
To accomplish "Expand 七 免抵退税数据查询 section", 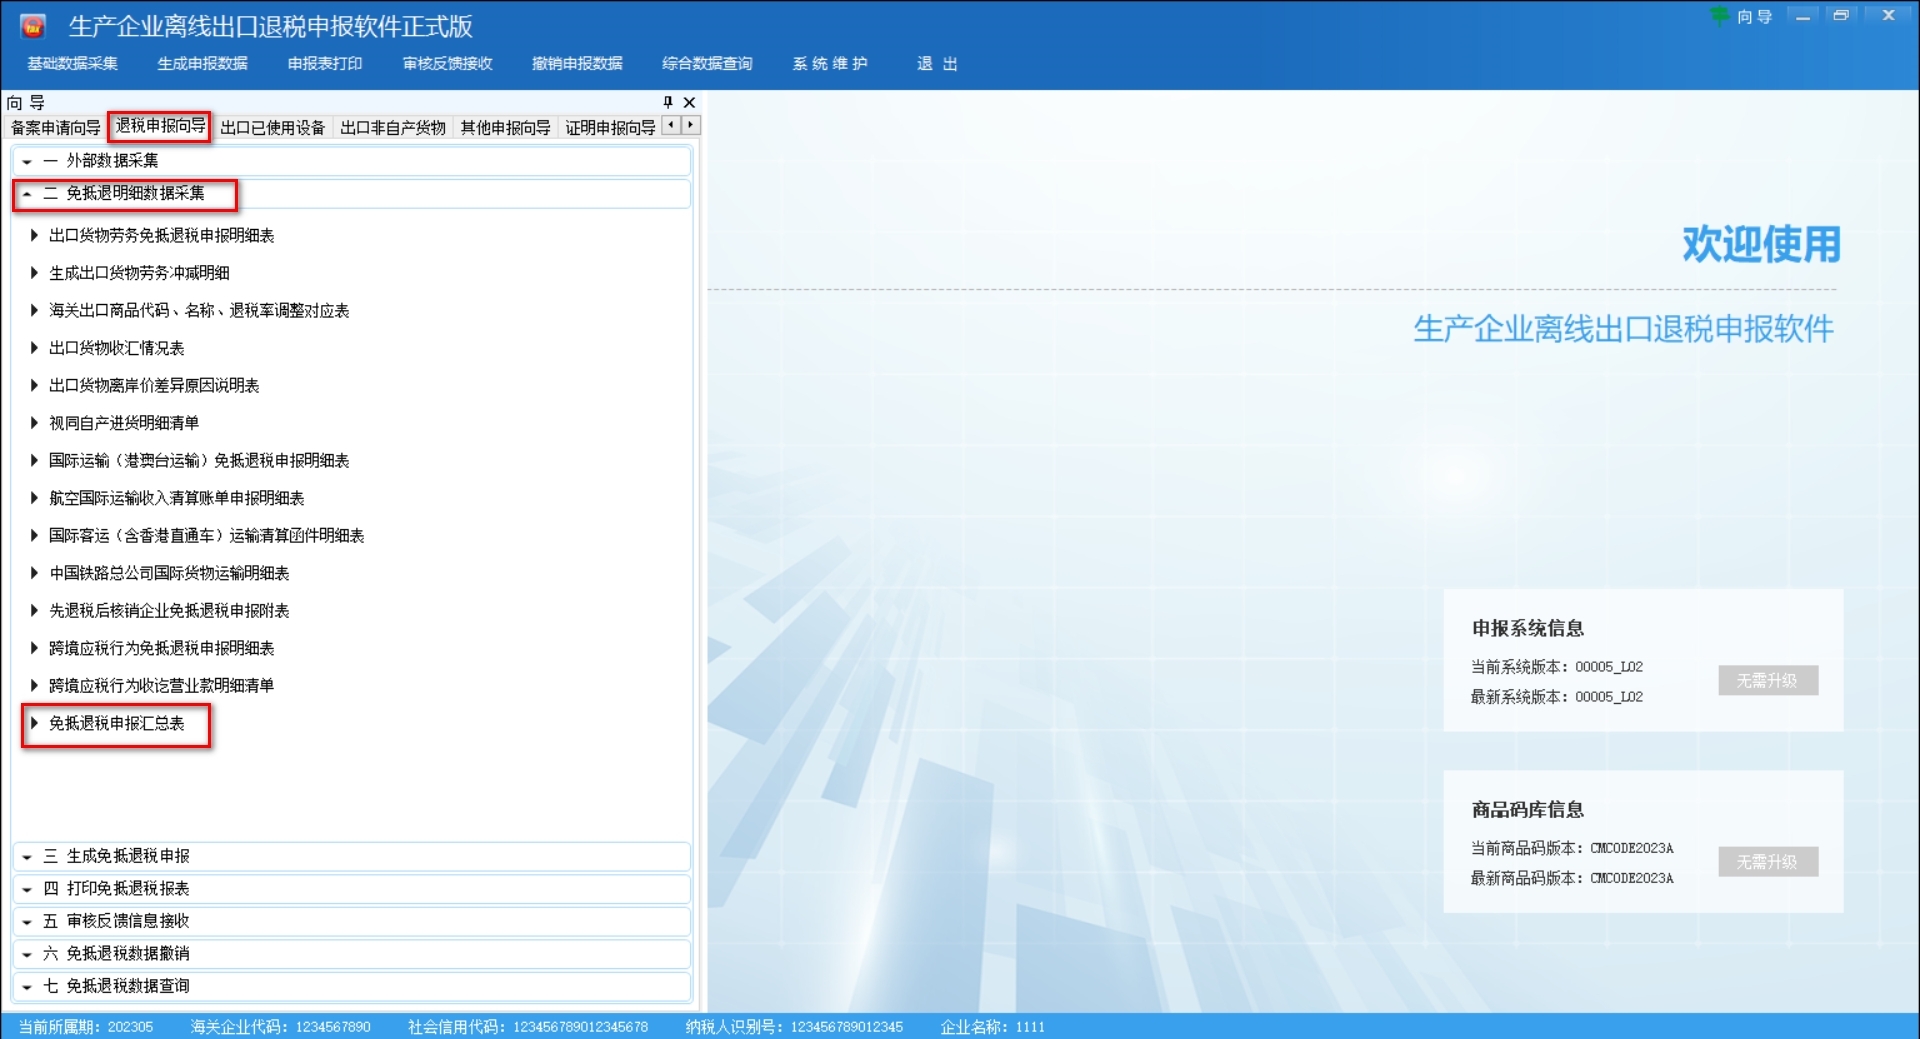I will [27, 987].
